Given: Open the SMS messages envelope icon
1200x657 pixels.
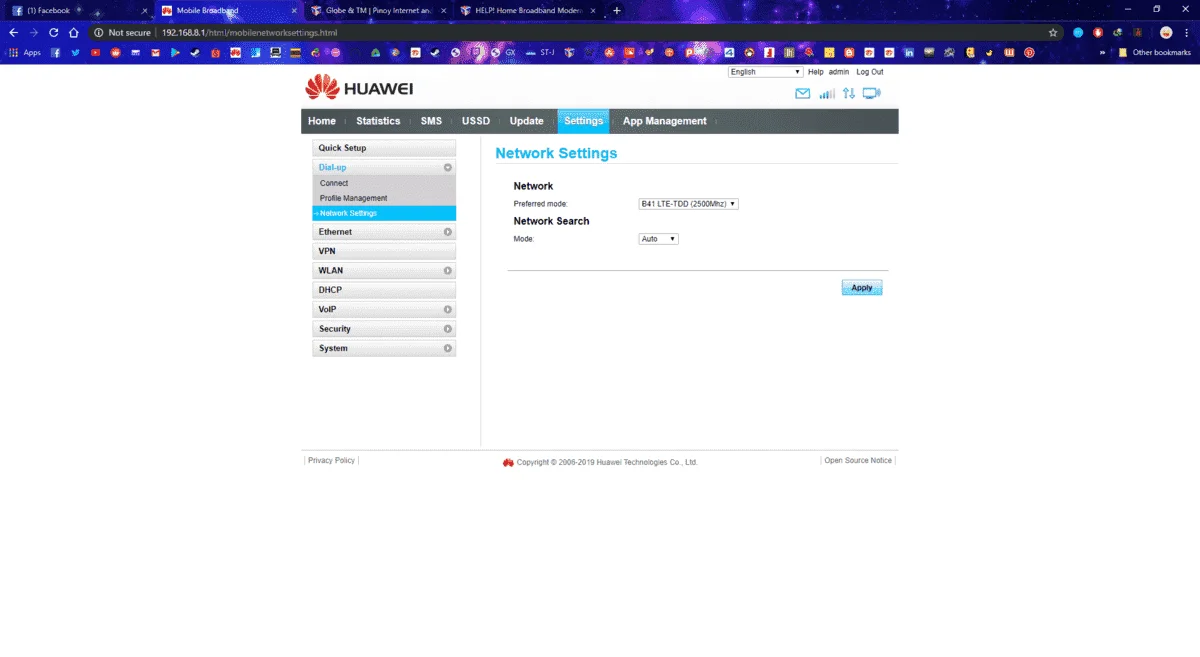Looking at the screenshot, I should pyautogui.click(x=802, y=93).
